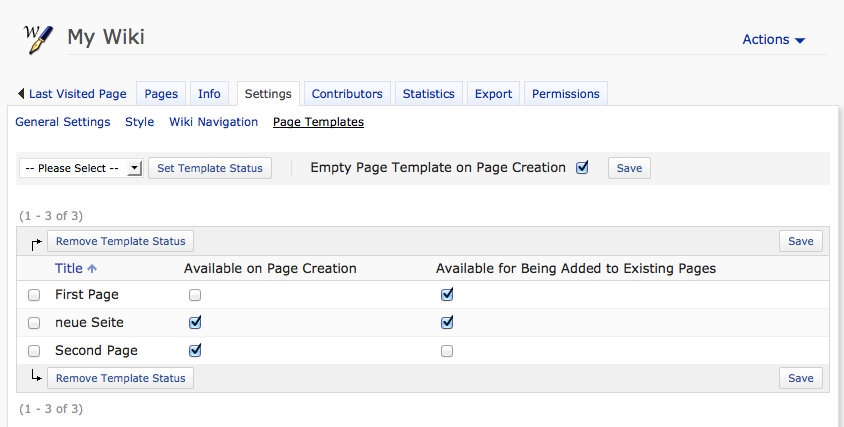Click the wiki pen logo icon
Image resolution: width=844 pixels, height=427 pixels.
point(38,38)
